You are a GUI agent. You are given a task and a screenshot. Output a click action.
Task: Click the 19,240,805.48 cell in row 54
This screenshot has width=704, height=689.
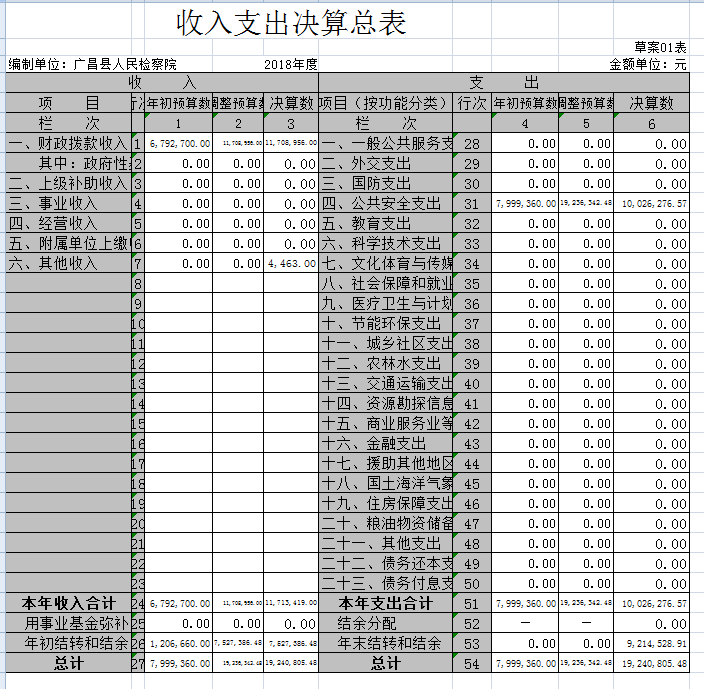pos(651,663)
